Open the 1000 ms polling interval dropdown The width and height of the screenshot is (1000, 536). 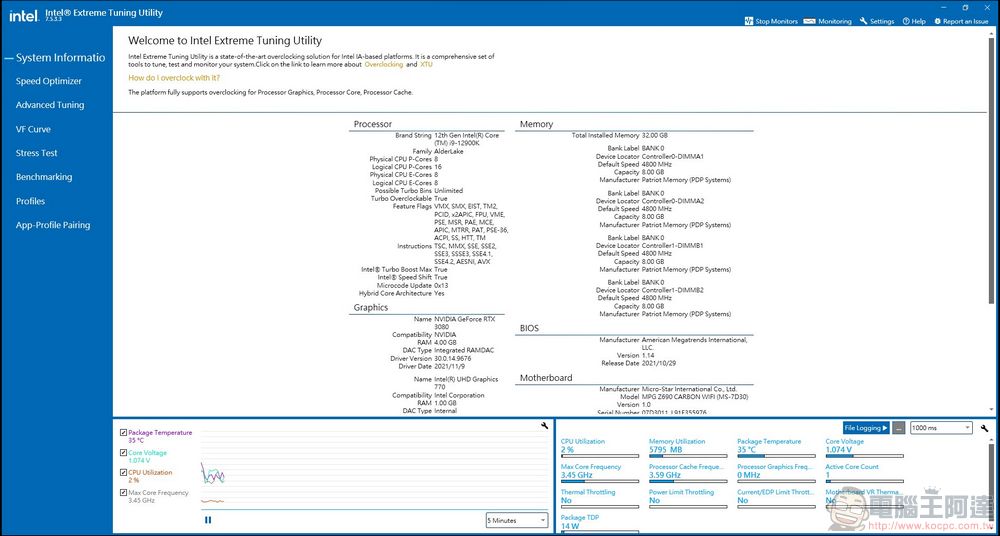click(941, 428)
